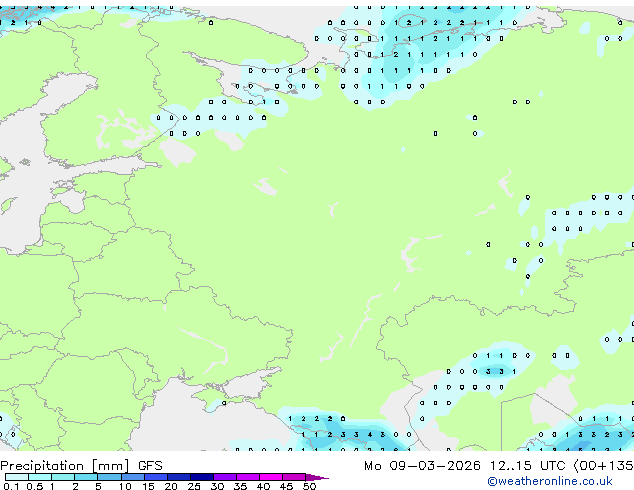634x490 pixels.
Task: Select the 5–10 mm legend swatch
Action: (109, 477)
